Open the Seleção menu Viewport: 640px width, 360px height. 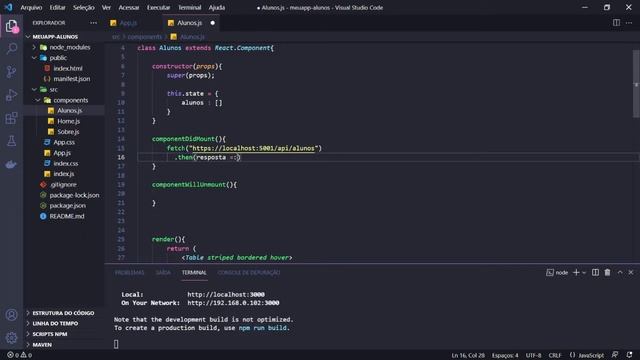[x=84, y=7]
